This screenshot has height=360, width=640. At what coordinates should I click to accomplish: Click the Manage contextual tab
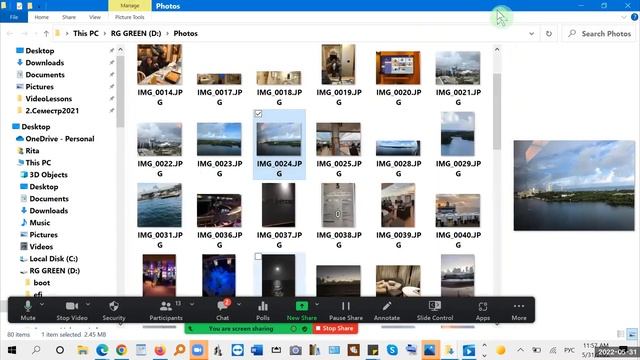click(130, 6)
